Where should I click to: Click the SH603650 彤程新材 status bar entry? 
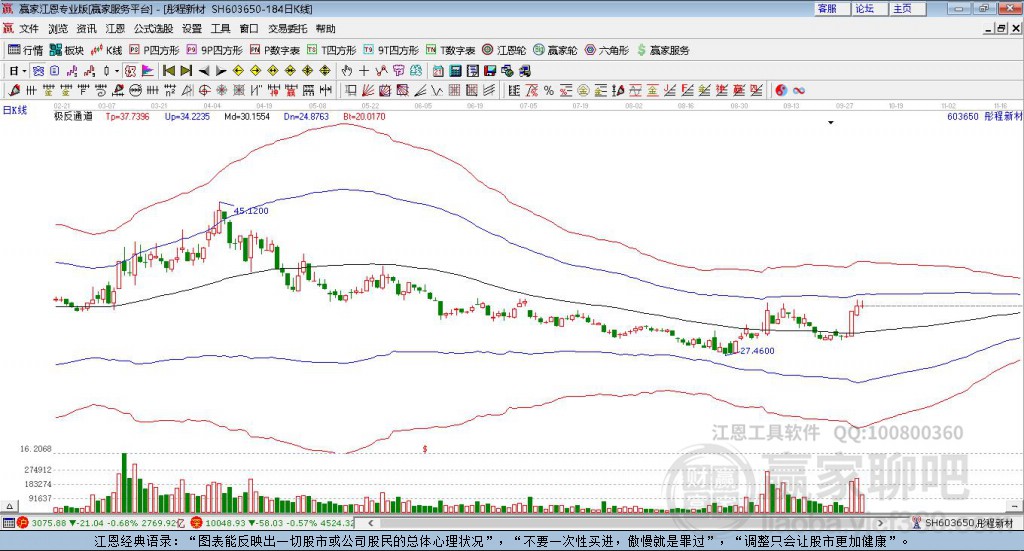(964, 523)
